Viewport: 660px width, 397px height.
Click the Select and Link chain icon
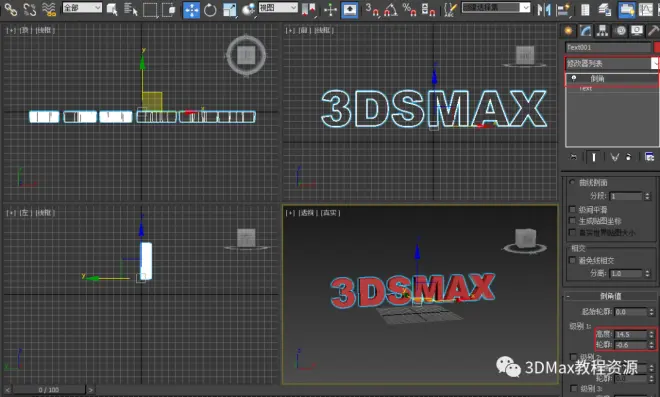tap(11, 9)
